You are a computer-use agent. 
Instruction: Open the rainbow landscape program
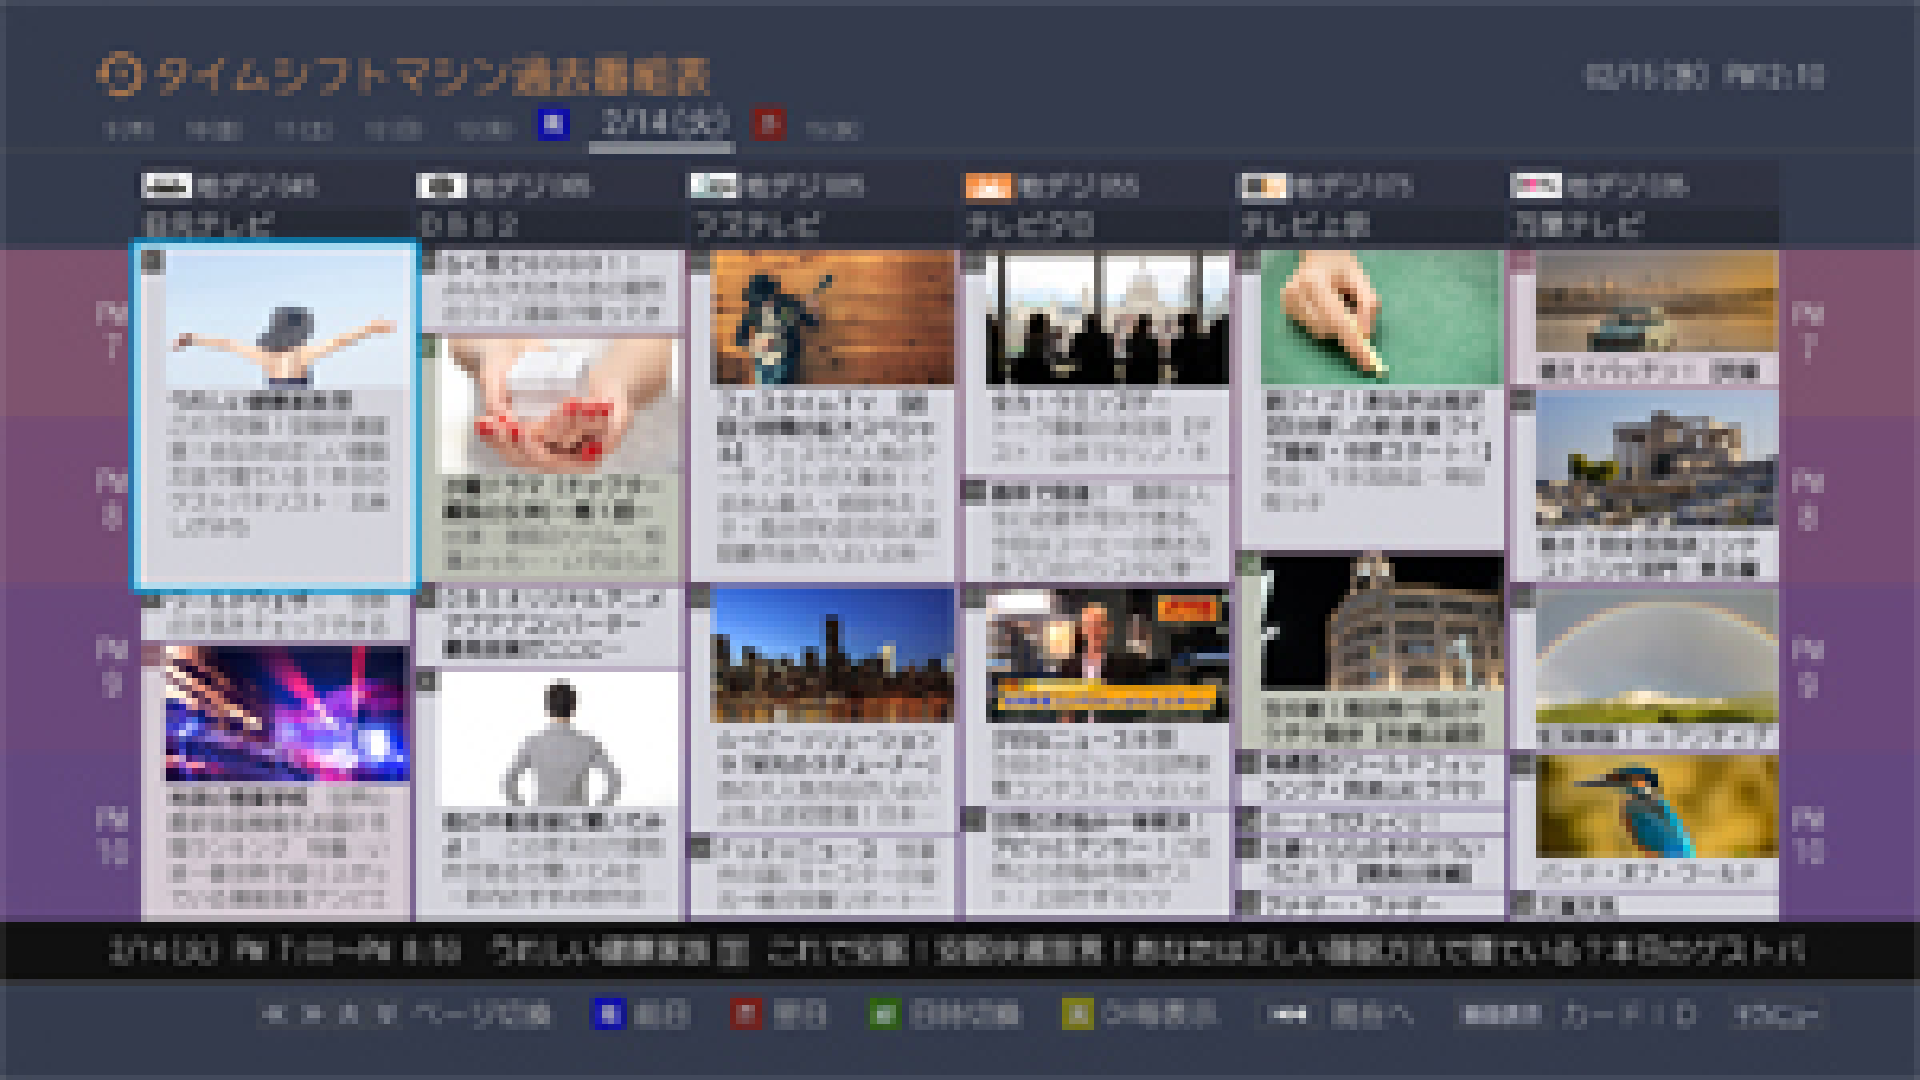pos(1656,655)
